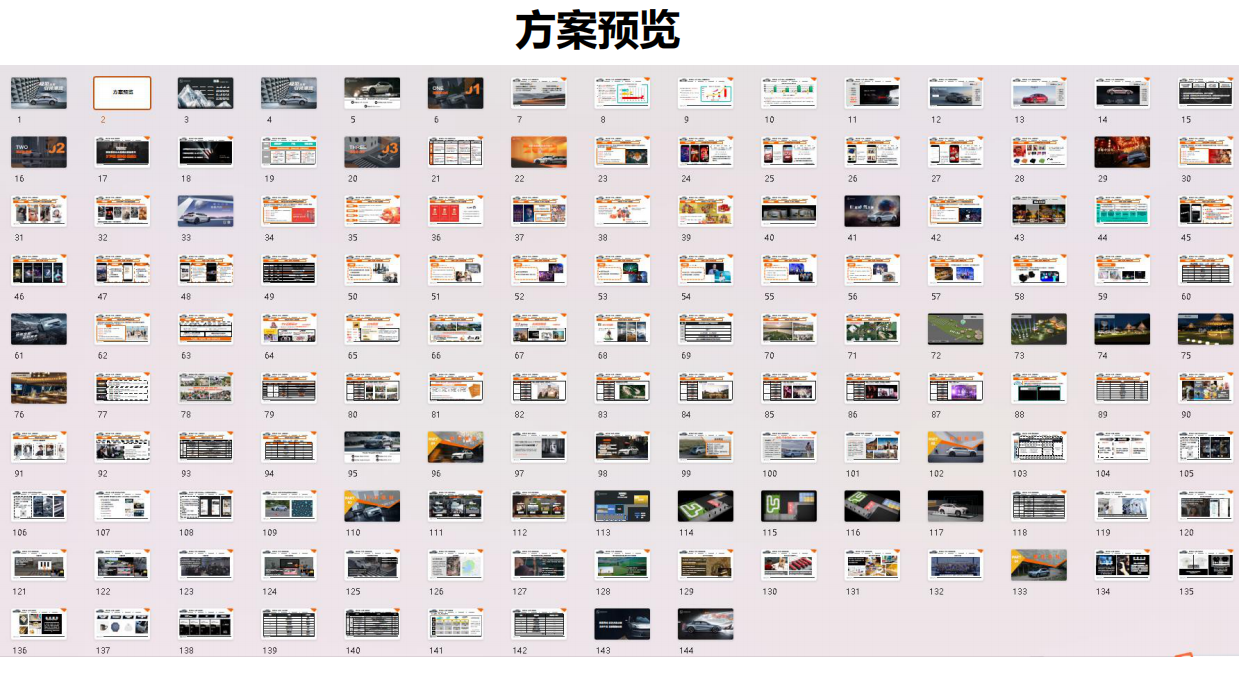1240x697 pixels.
Task: Open slide 9 showing the growth line chart
Action: (x=705, y=93)
